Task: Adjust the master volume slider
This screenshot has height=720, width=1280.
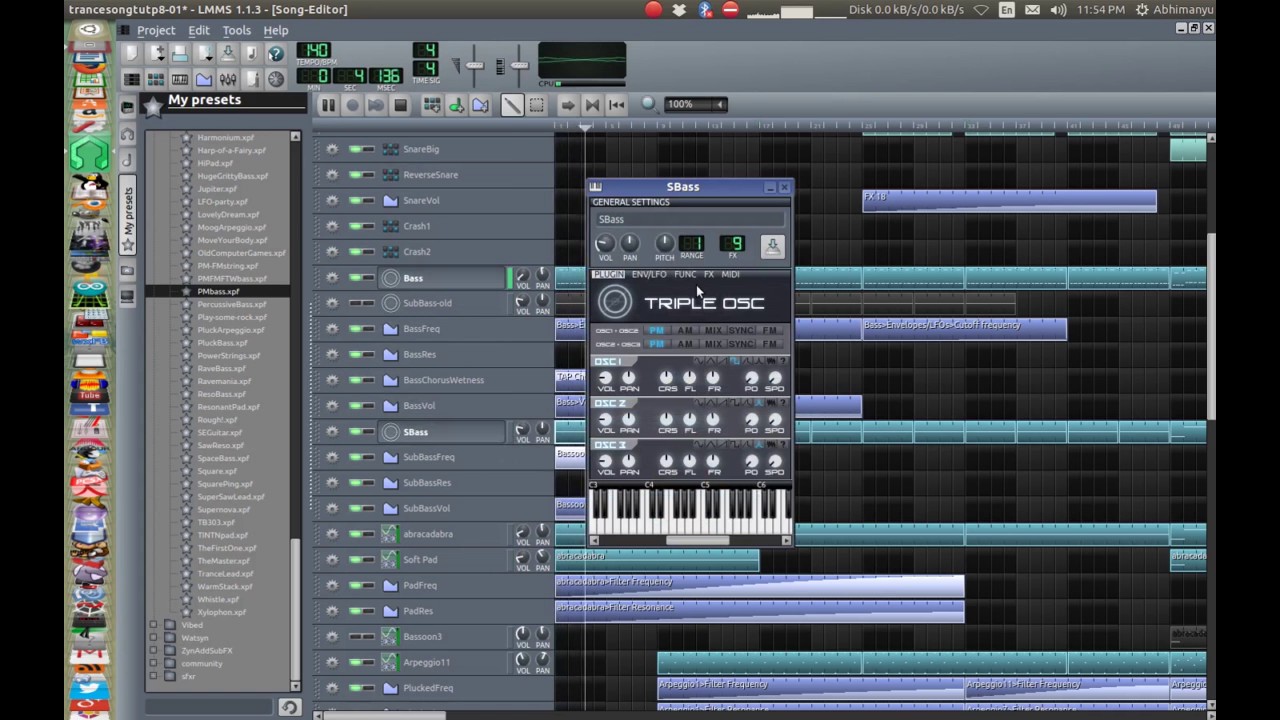Action: pos(474,66)
